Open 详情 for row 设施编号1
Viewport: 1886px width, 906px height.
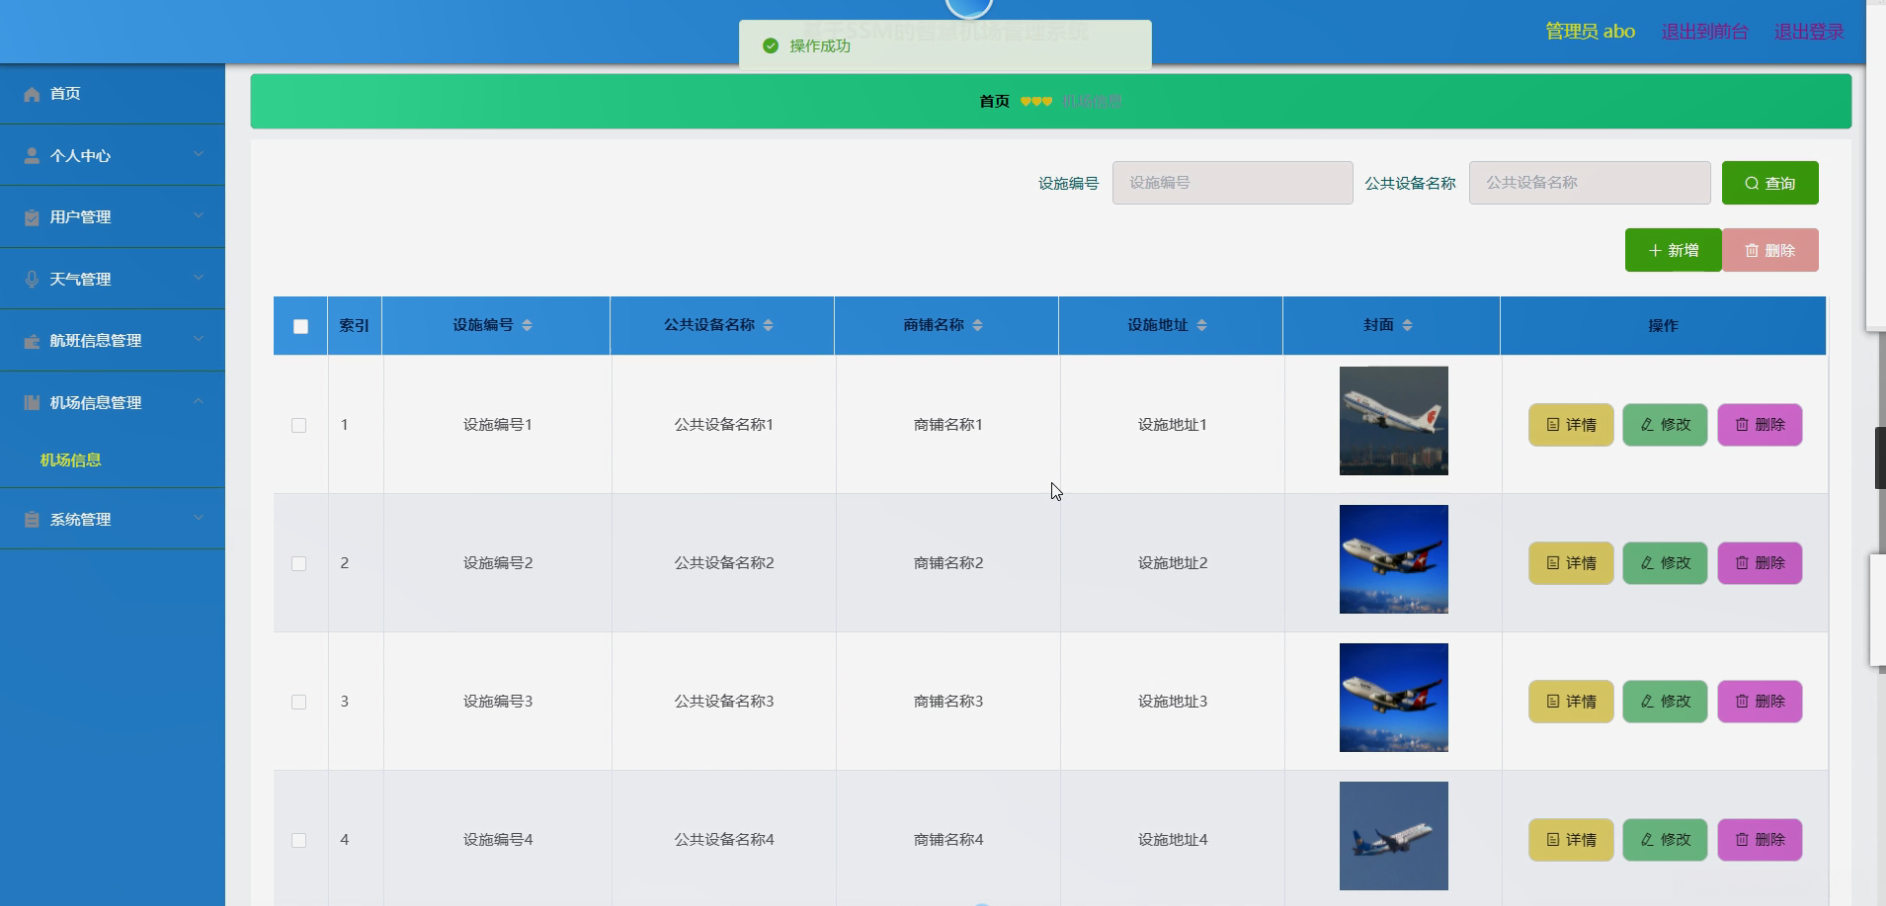(x=1571, y=425)
